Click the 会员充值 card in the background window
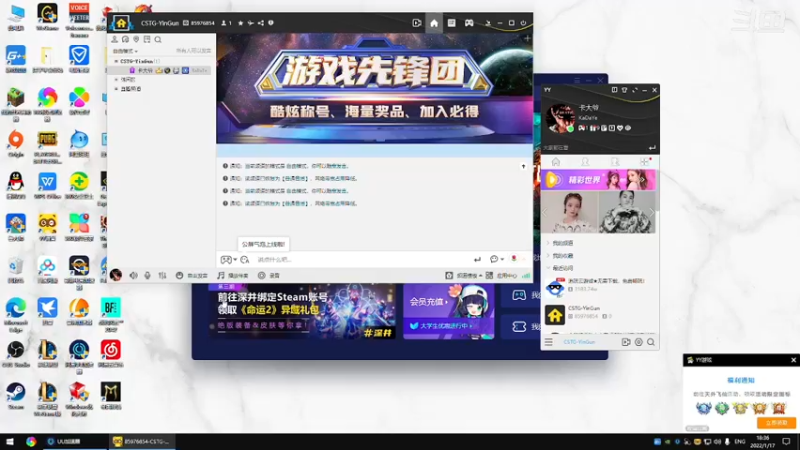 pos(448,312)
